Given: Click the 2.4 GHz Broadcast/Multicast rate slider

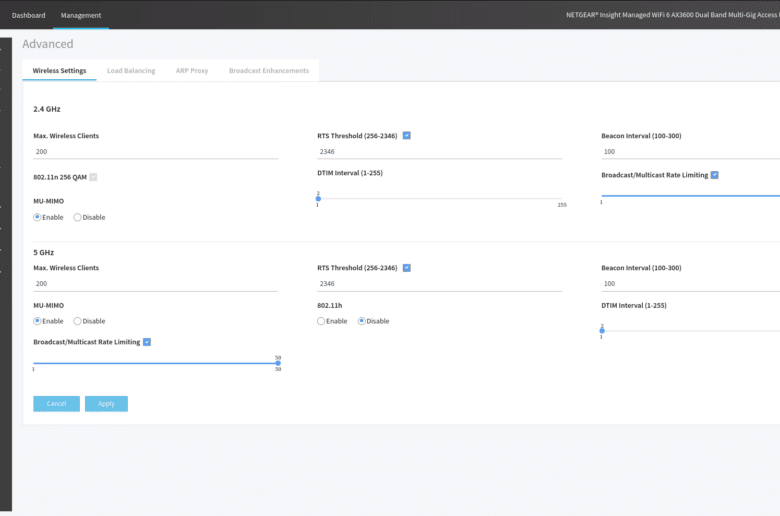Looking at the screenshot, I should (x=690, y=196).
